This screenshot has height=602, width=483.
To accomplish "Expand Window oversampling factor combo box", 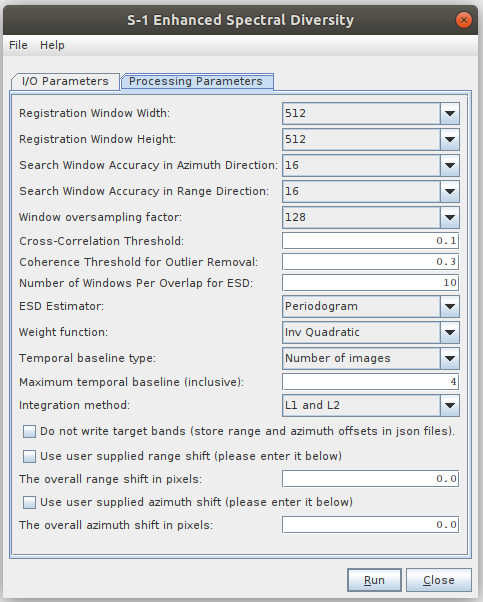I will 371,217.
